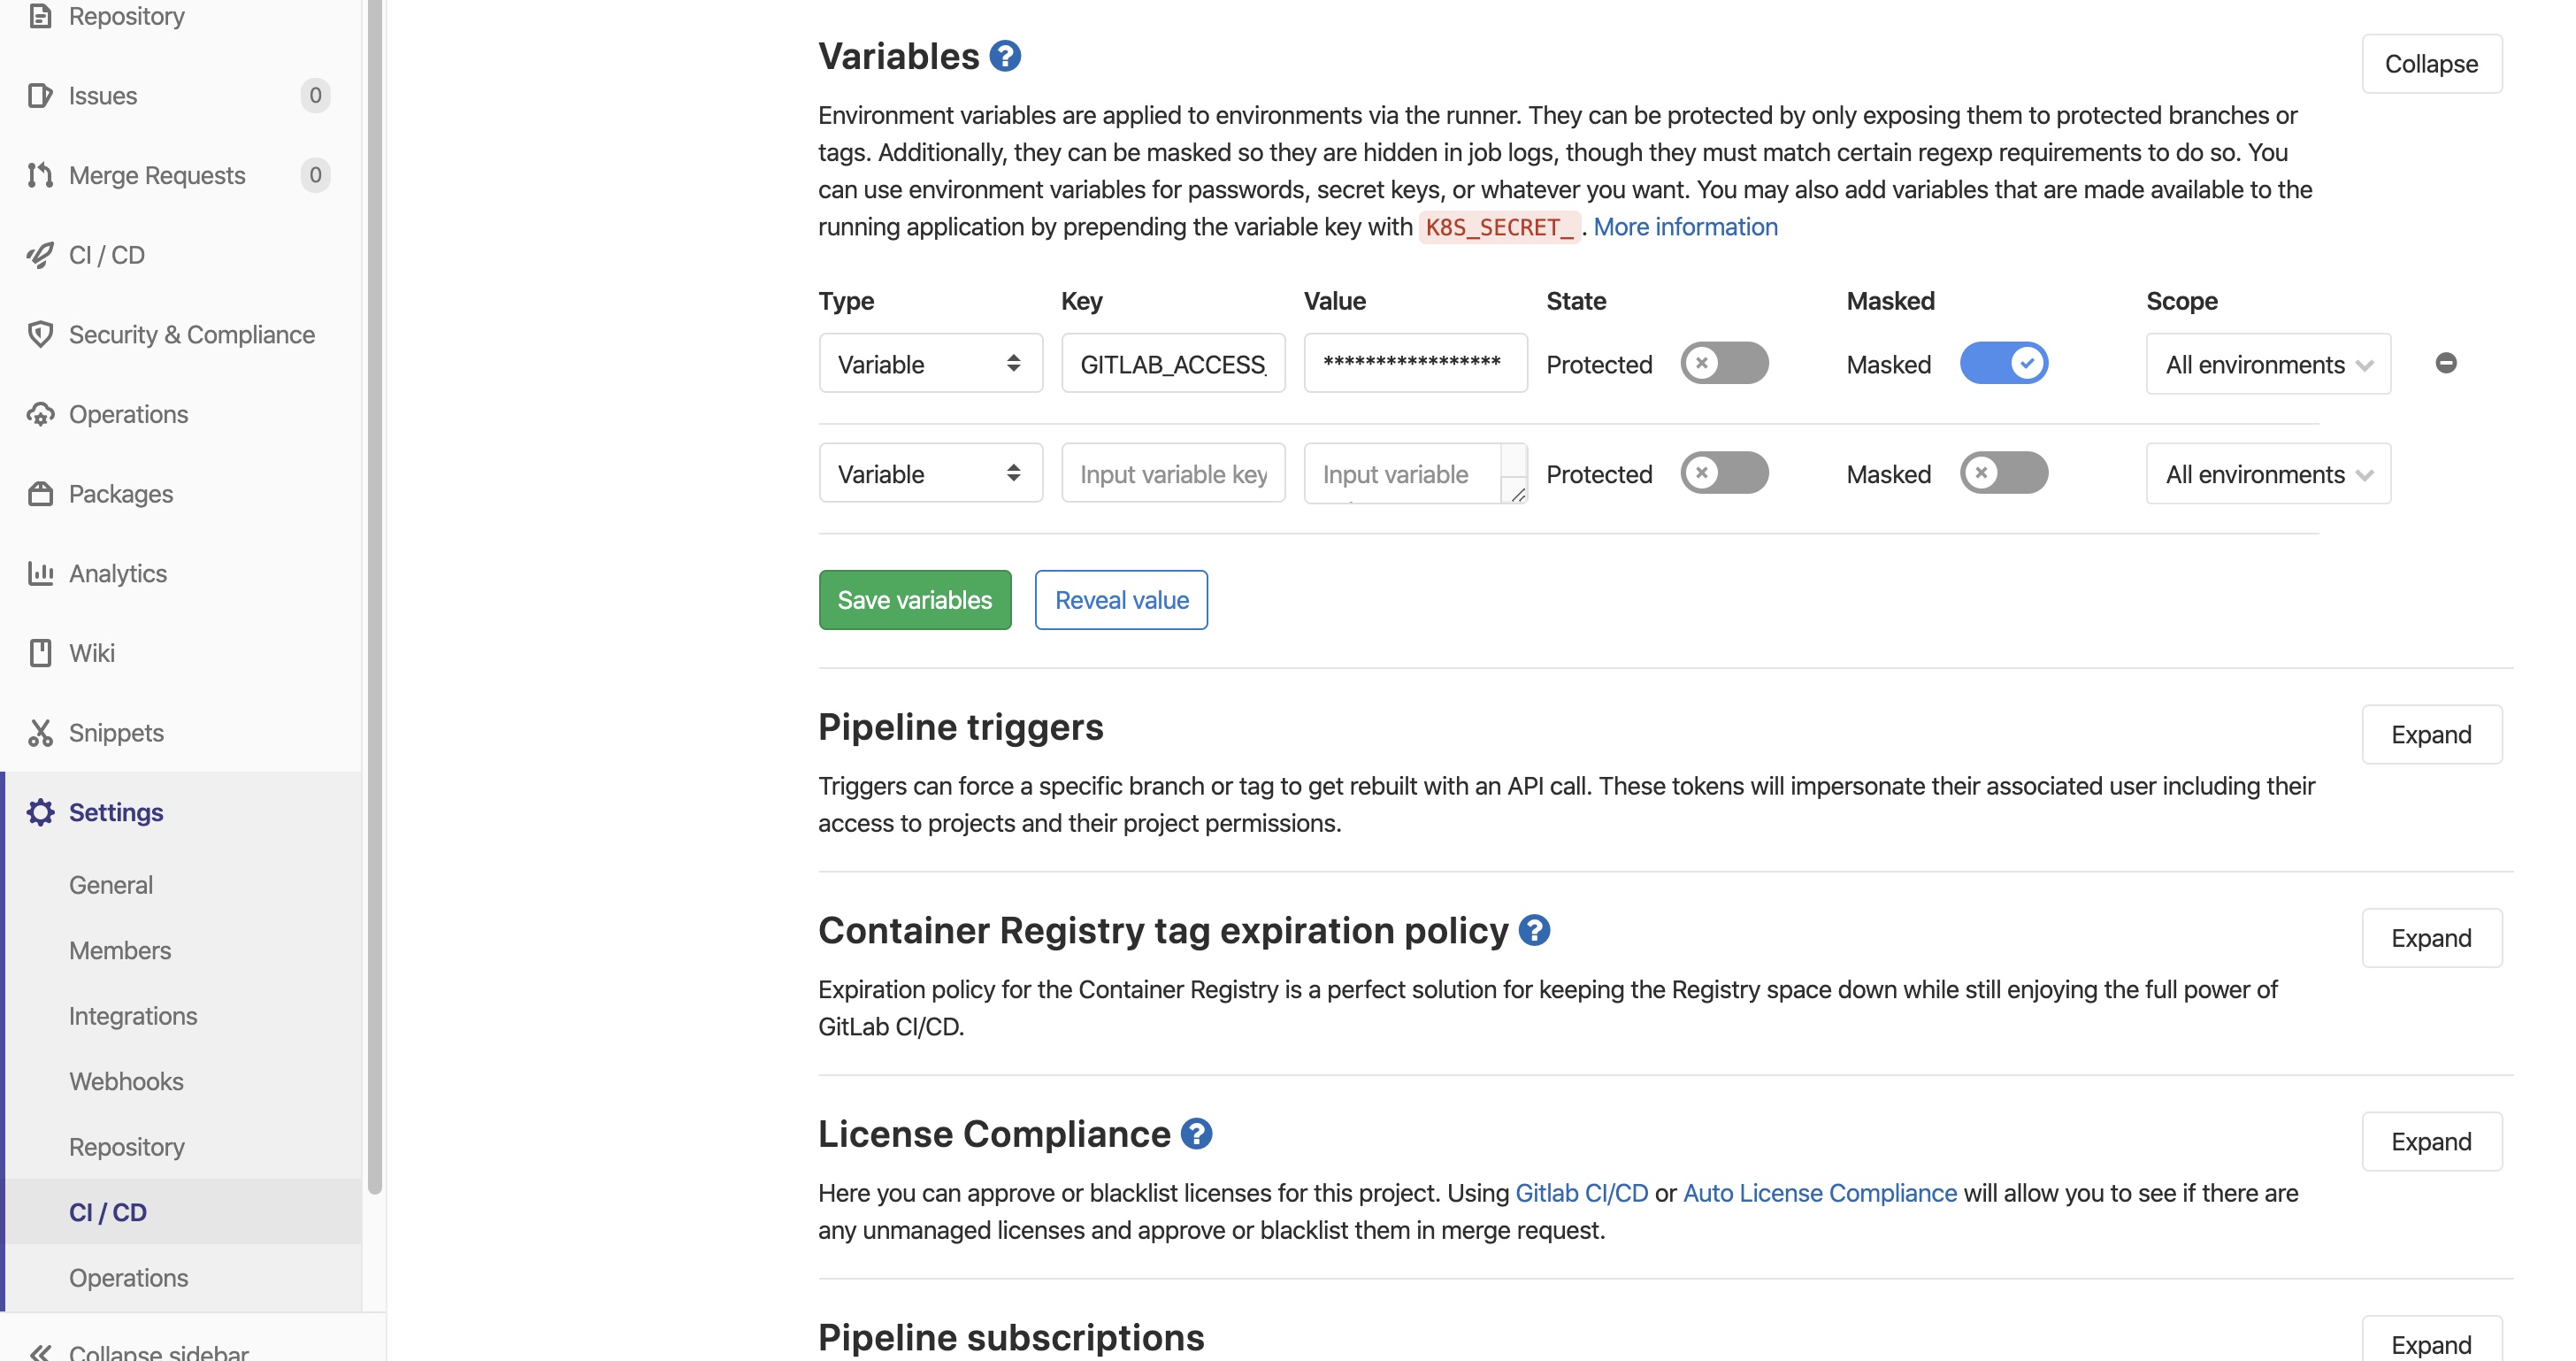Open the Integrations settings submenu item
This screenshot has height=1361, width=2576.
(x=133, y=1015)
